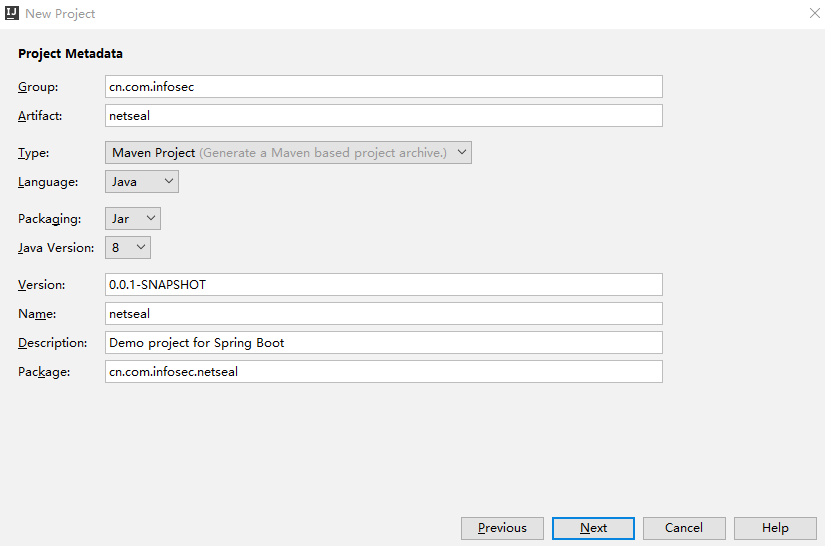Go back with the Previous button
825x546 pixels.
tap(502, 528)
